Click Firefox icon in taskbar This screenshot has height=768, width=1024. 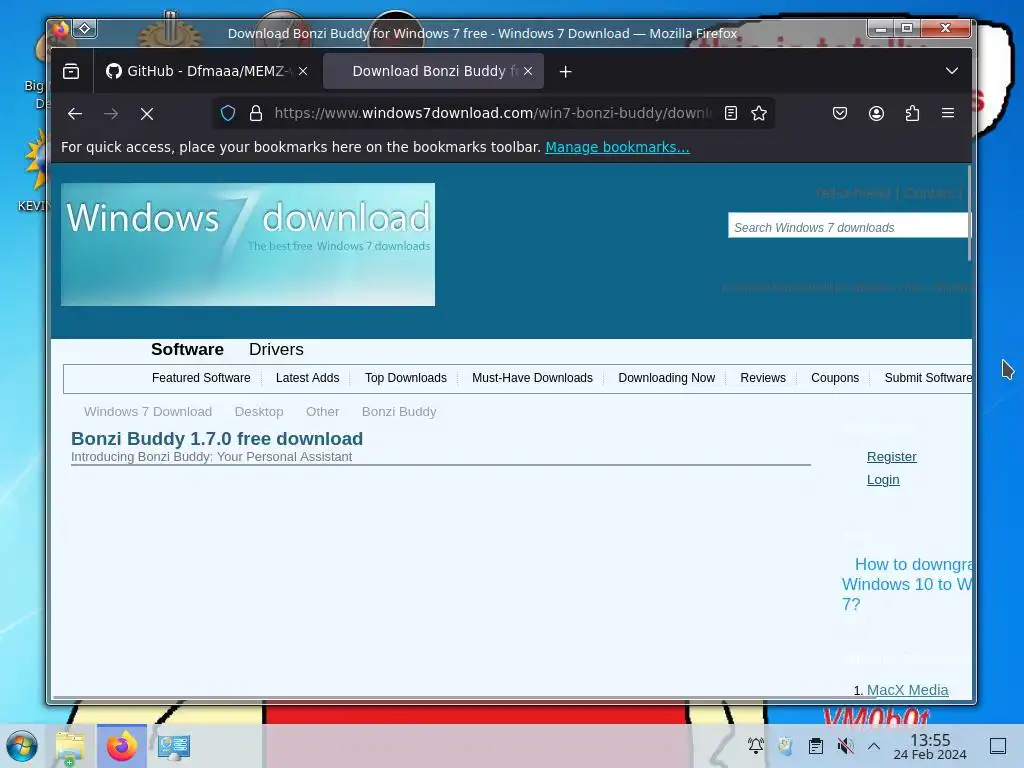[x=121, y=746]
